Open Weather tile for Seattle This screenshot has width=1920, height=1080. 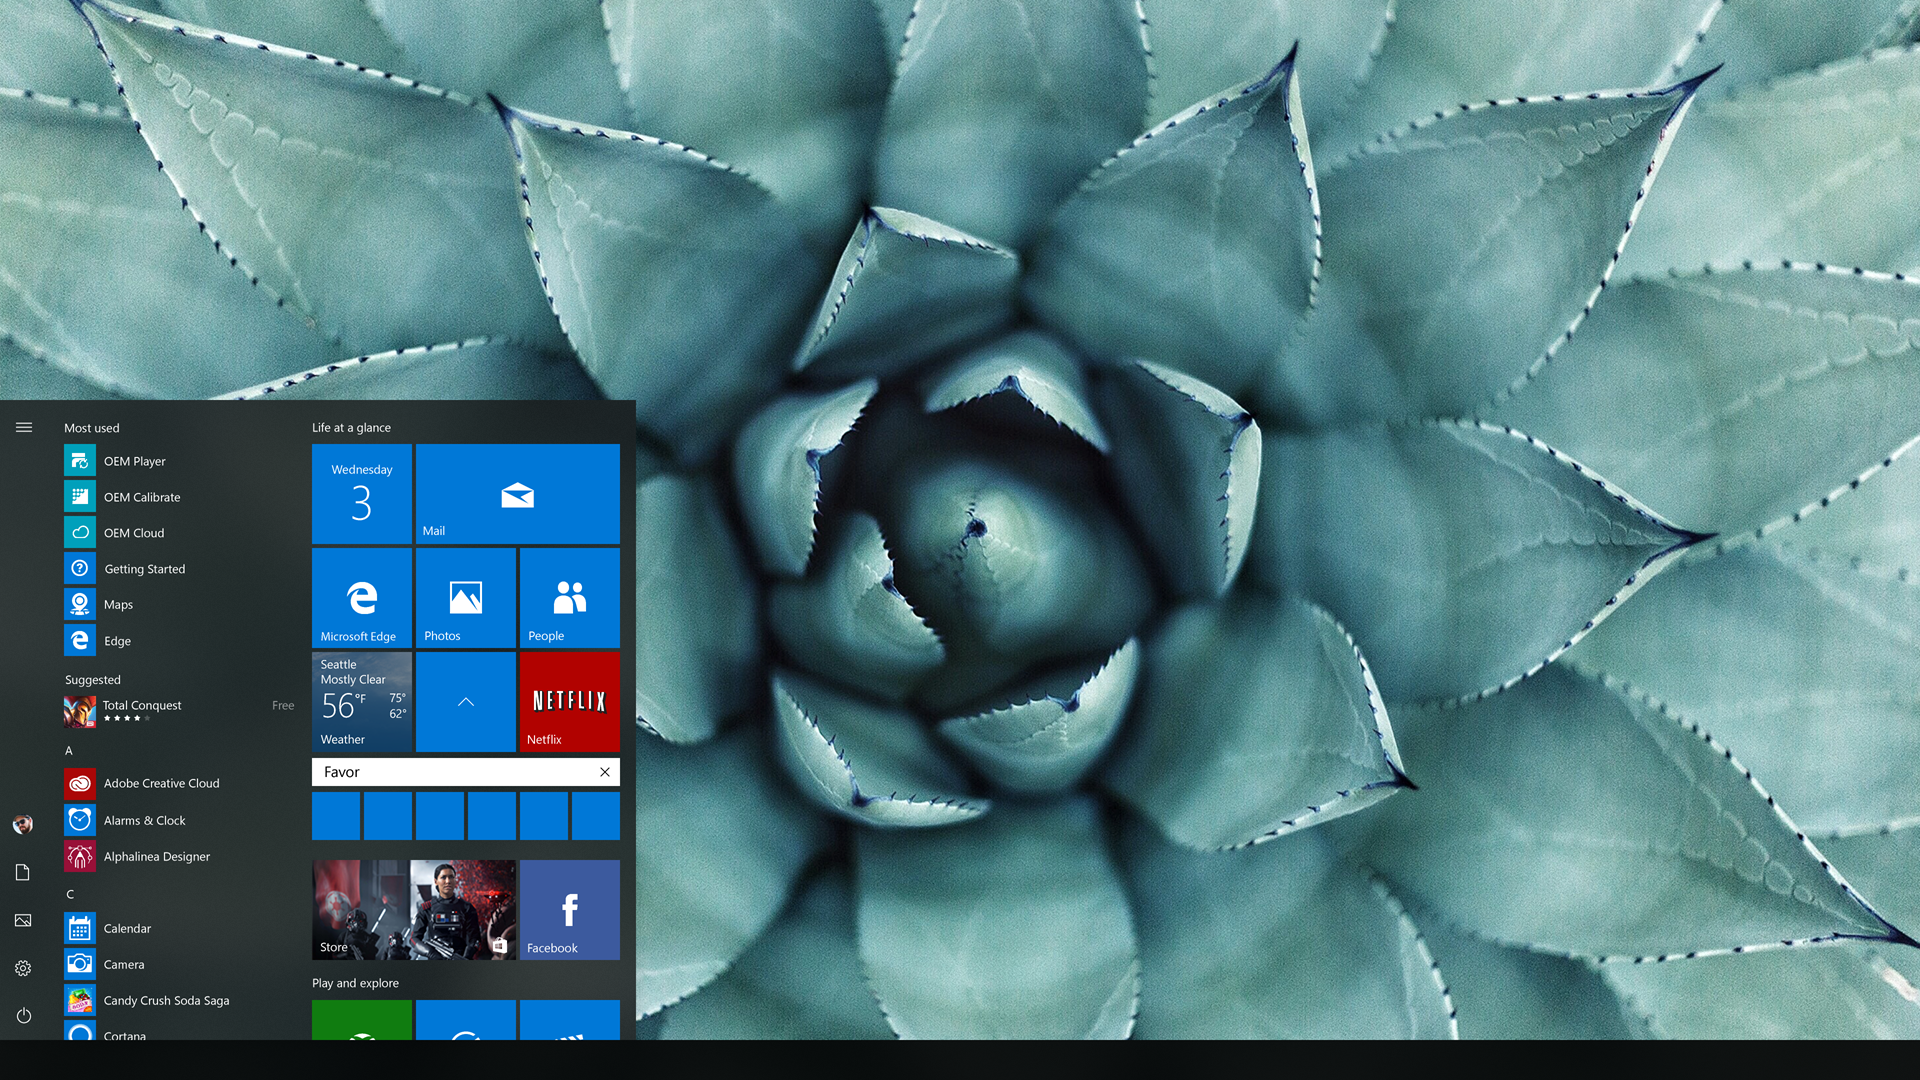click(x=361, y=699)
